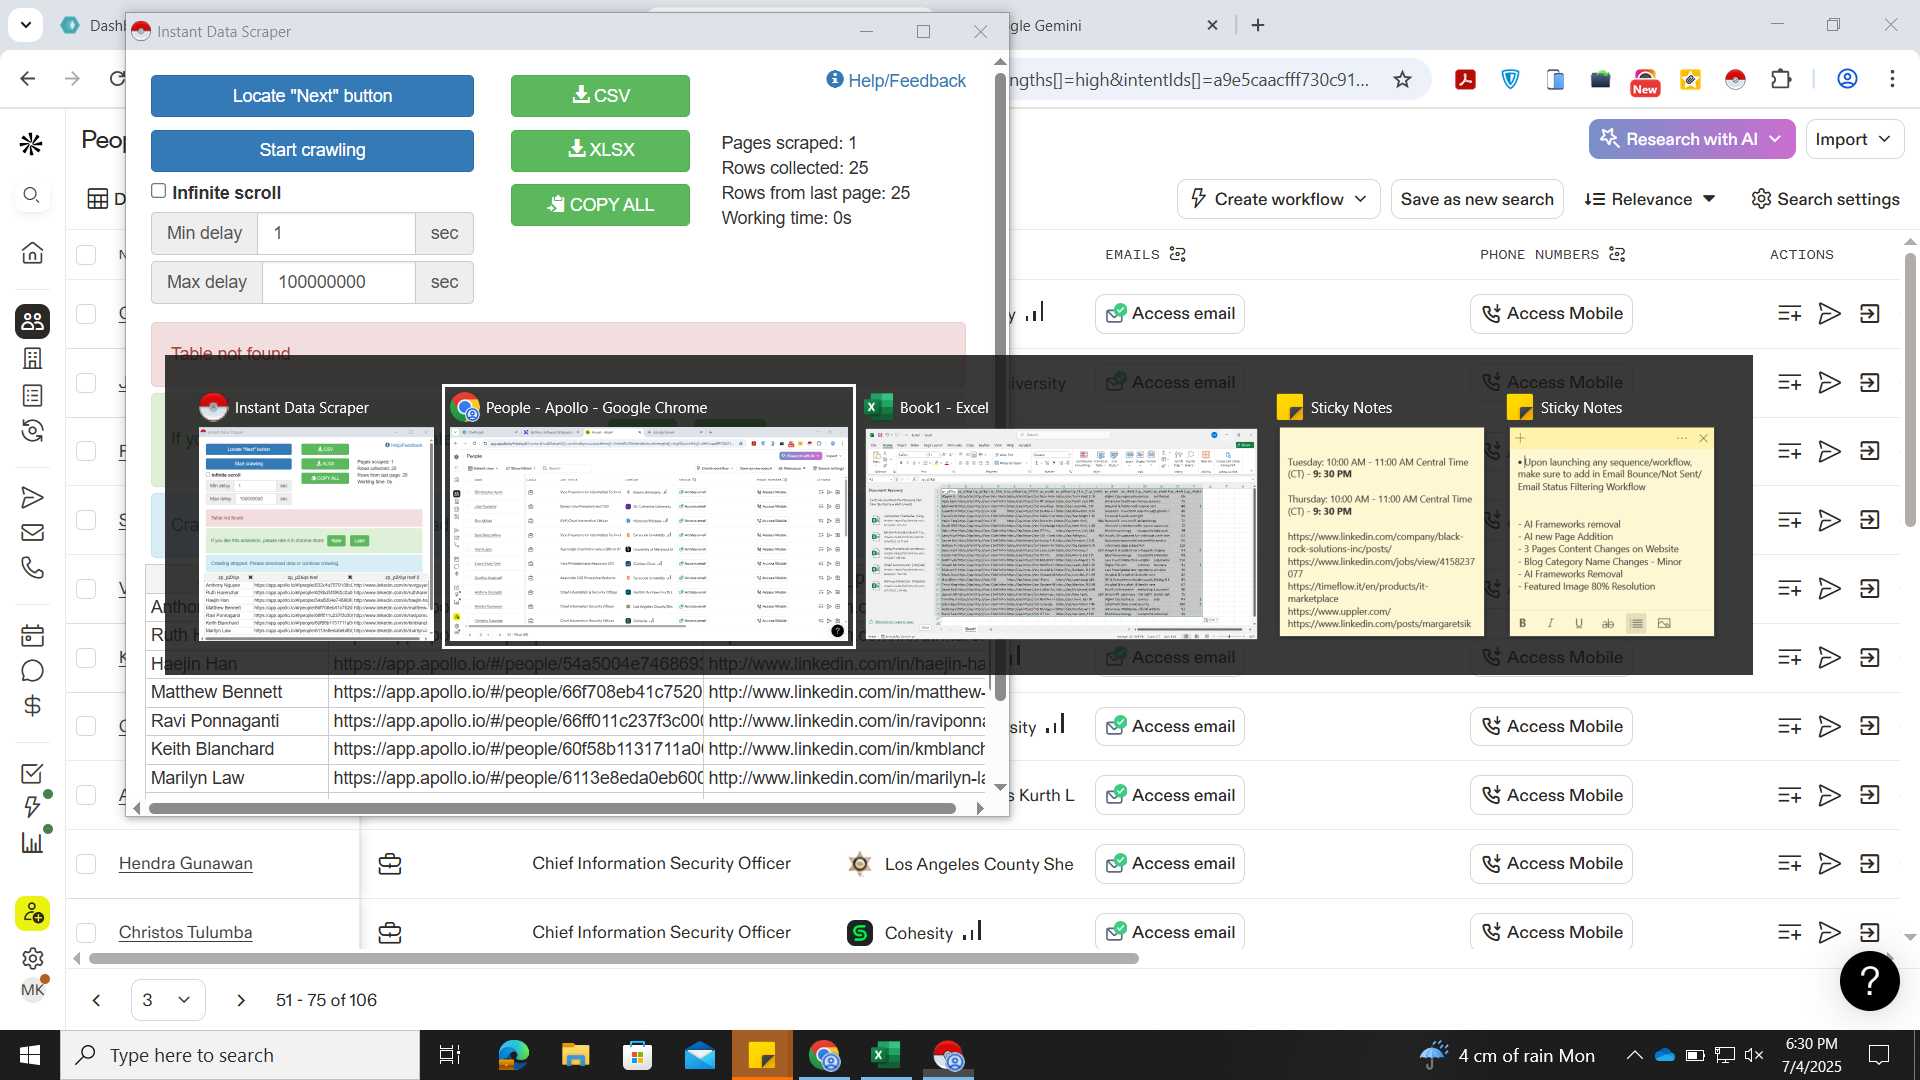Open Chrome Extensions puzzle icon
The height and width of the screenshot is (1080, 1920).
point(1781,79)
